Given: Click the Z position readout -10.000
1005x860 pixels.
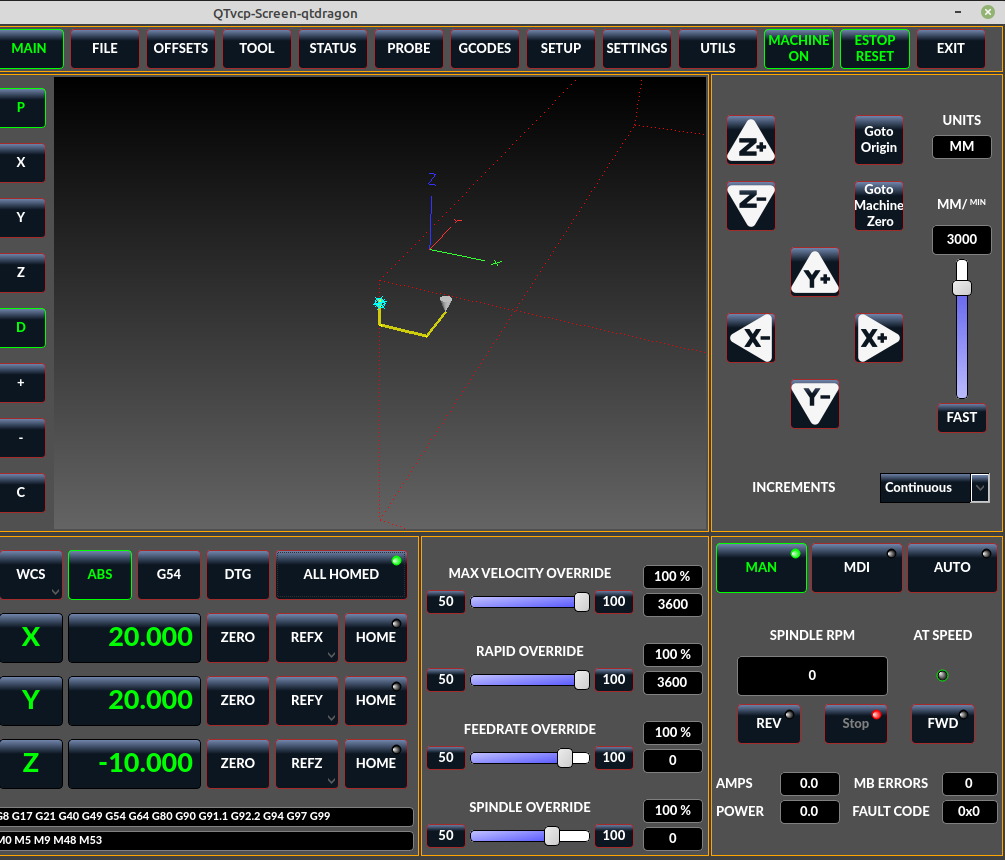Looking at the screenshot, I should tap(135, 763).
